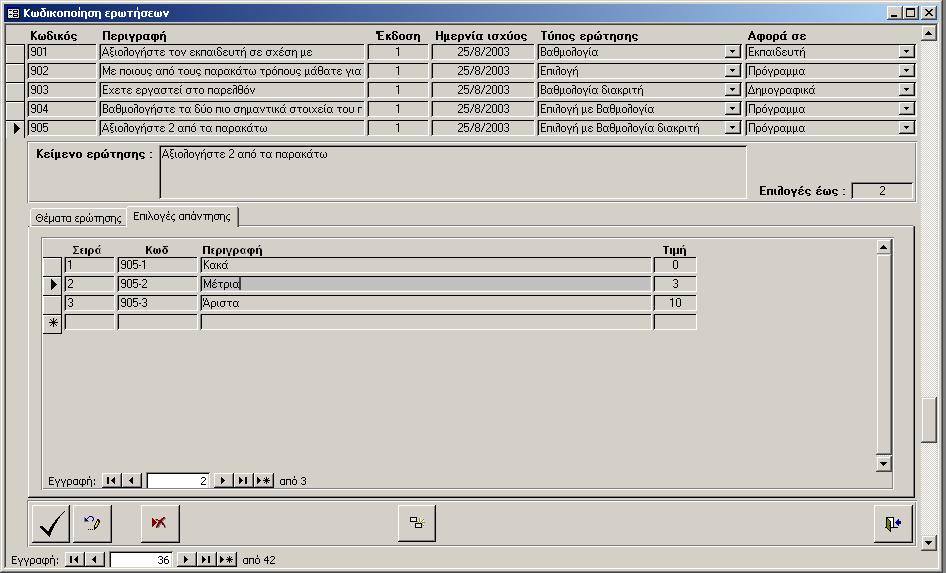Go to previous record in subform navigator

(x=132, y=481)
